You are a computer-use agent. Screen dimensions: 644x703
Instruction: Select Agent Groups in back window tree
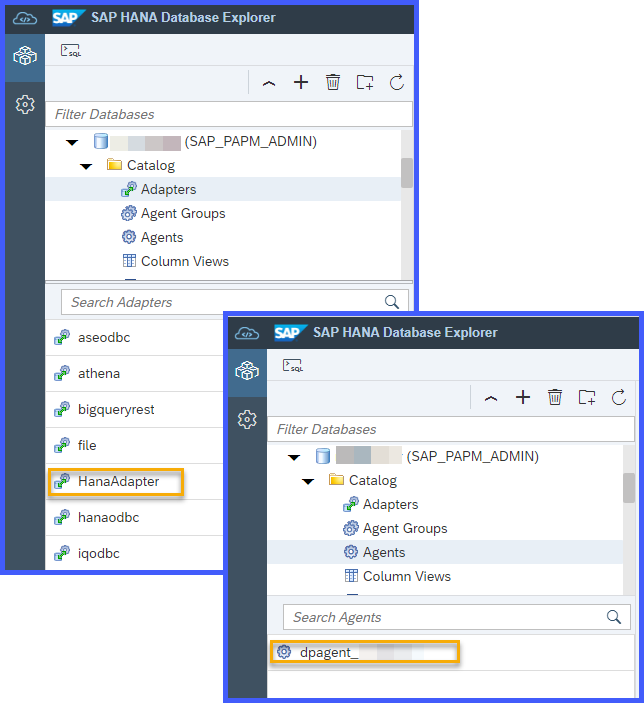(223, 213)
